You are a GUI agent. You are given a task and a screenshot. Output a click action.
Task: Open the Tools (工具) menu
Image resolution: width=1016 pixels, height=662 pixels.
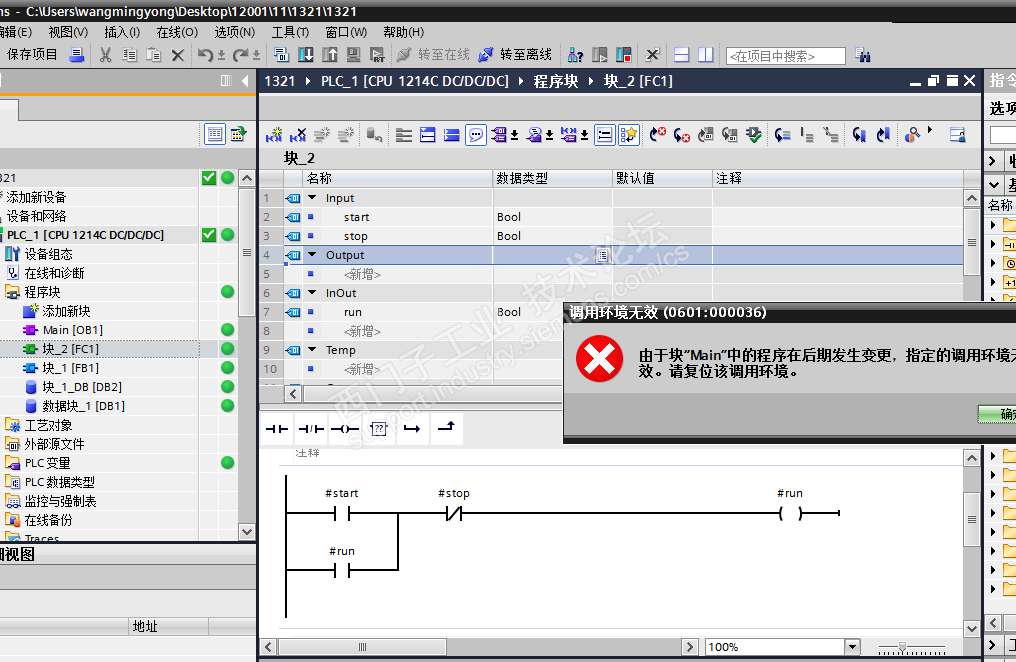(290, 32)
